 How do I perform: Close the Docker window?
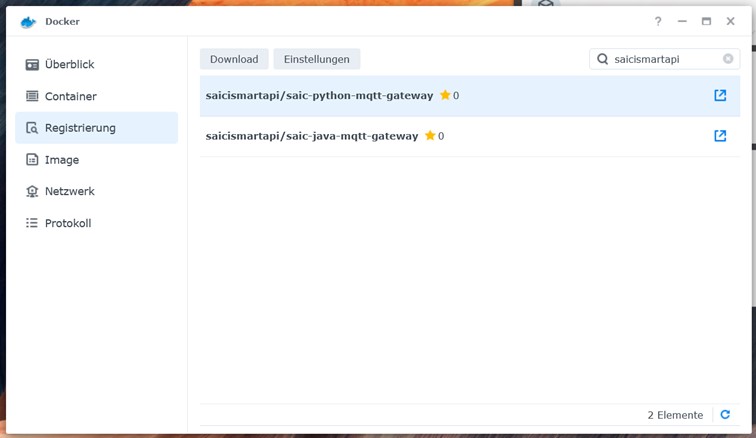(730, 21)
